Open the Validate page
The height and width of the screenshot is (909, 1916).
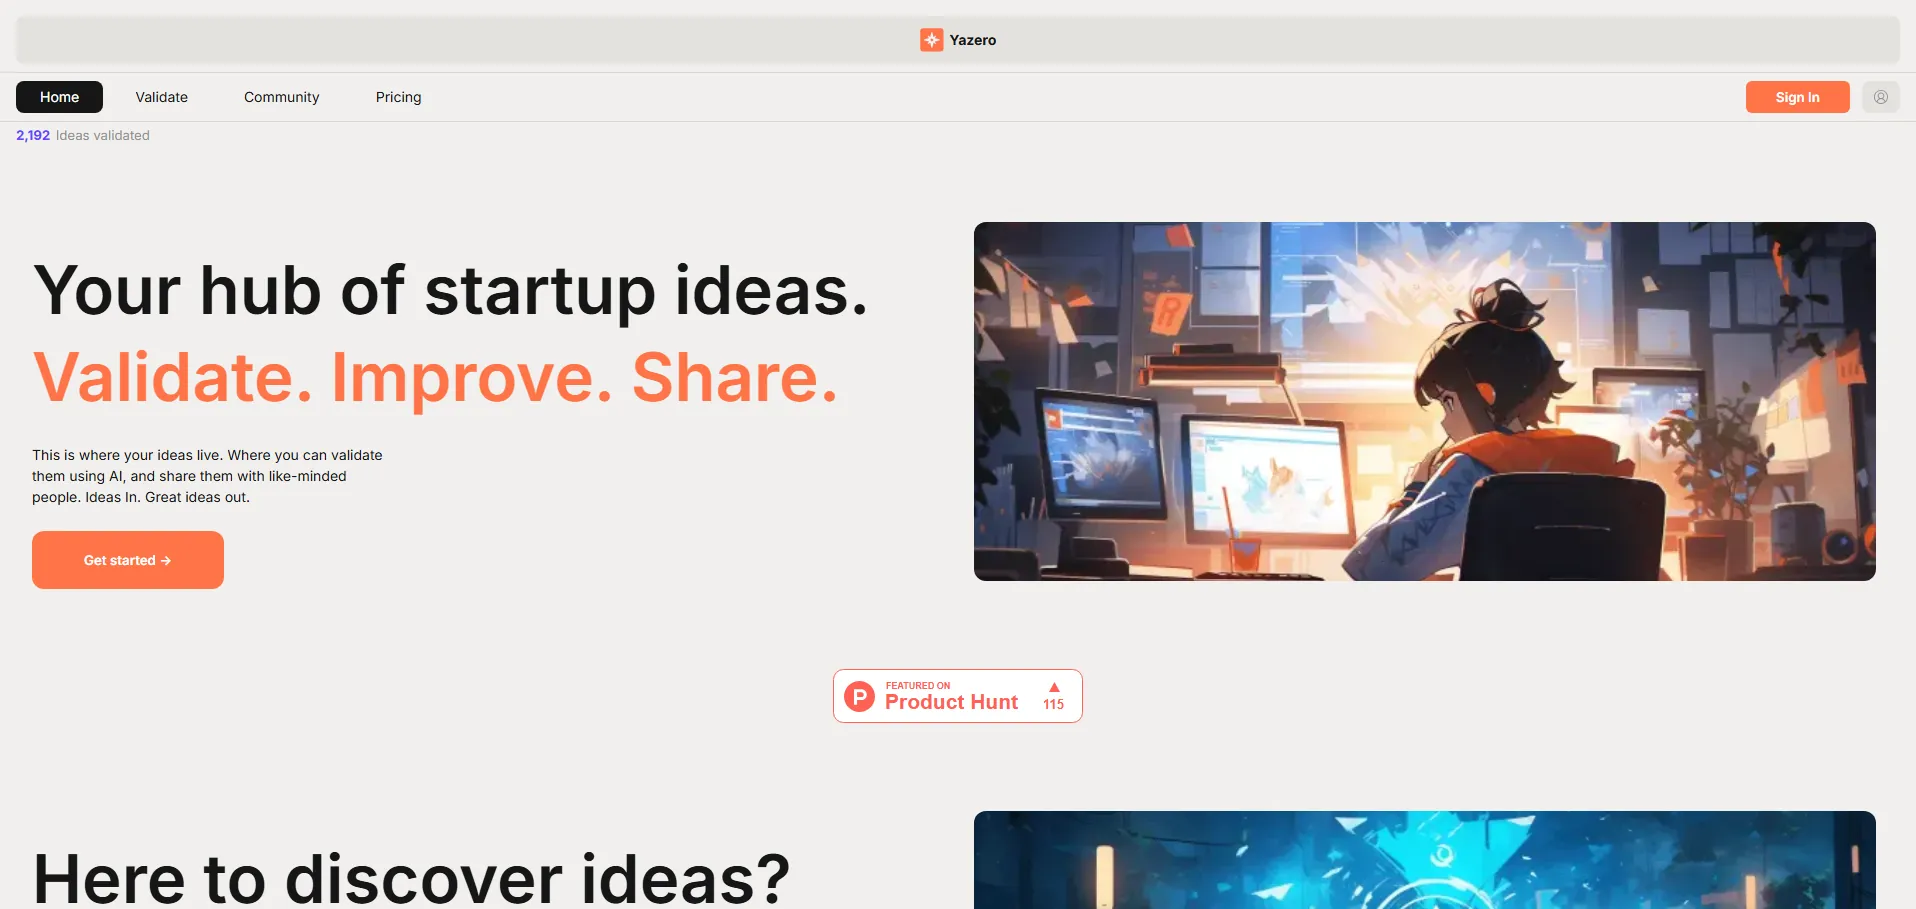162,97
